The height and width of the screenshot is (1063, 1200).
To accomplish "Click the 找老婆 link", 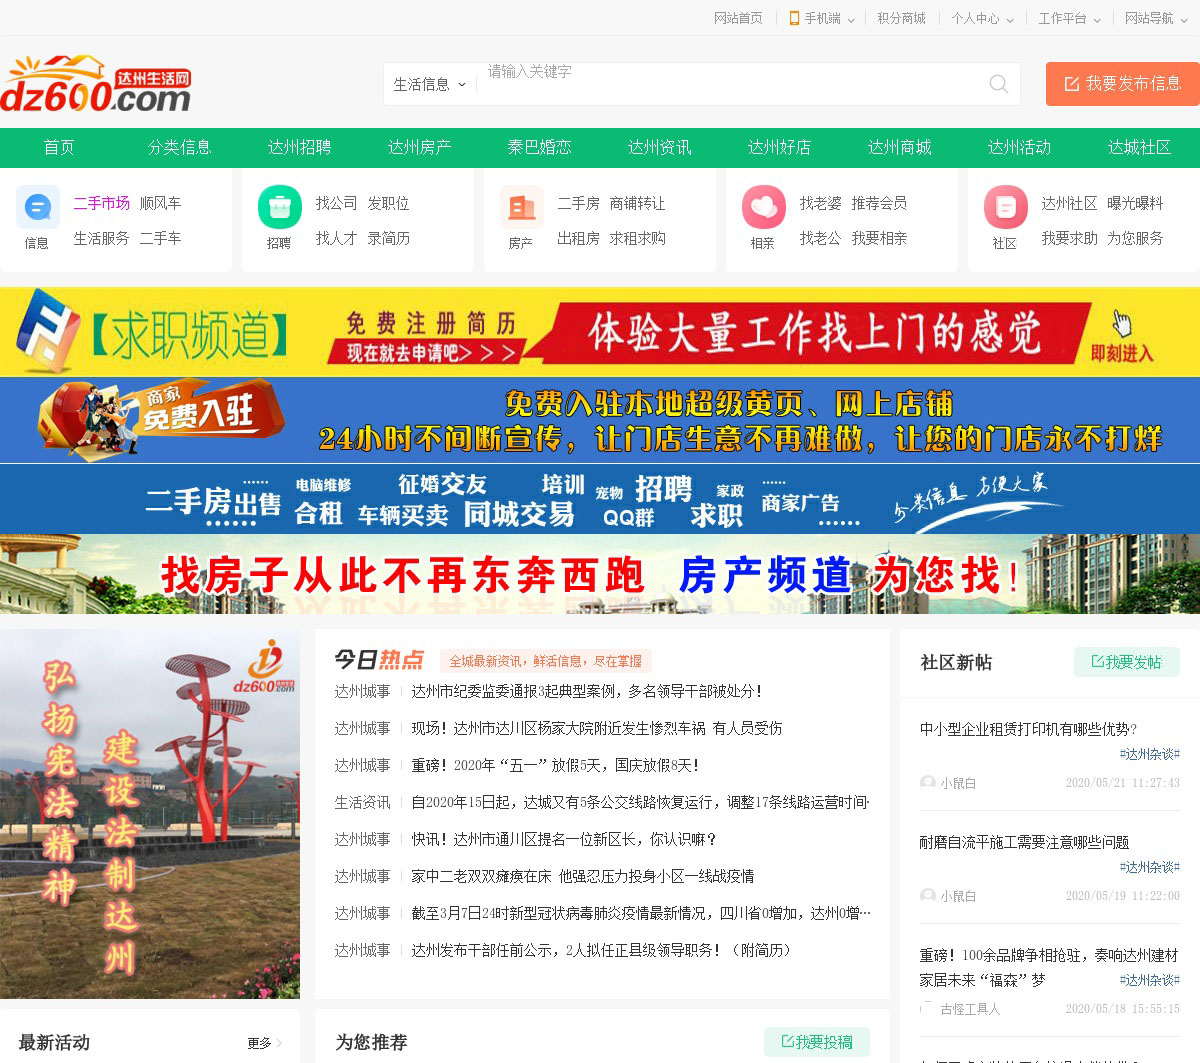I will coord(820,203).
